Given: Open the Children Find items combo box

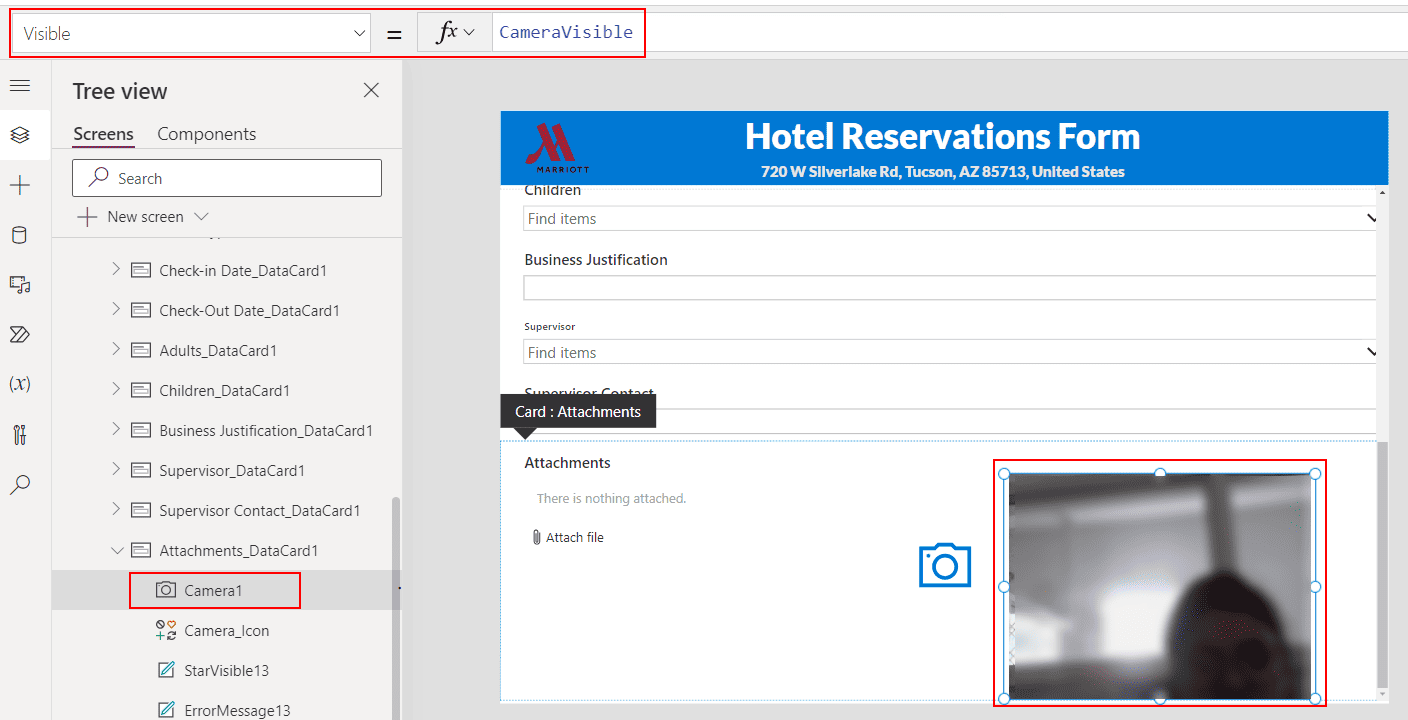Looking at the screenshot, I should pyautogui.click(x=950, y=218).
